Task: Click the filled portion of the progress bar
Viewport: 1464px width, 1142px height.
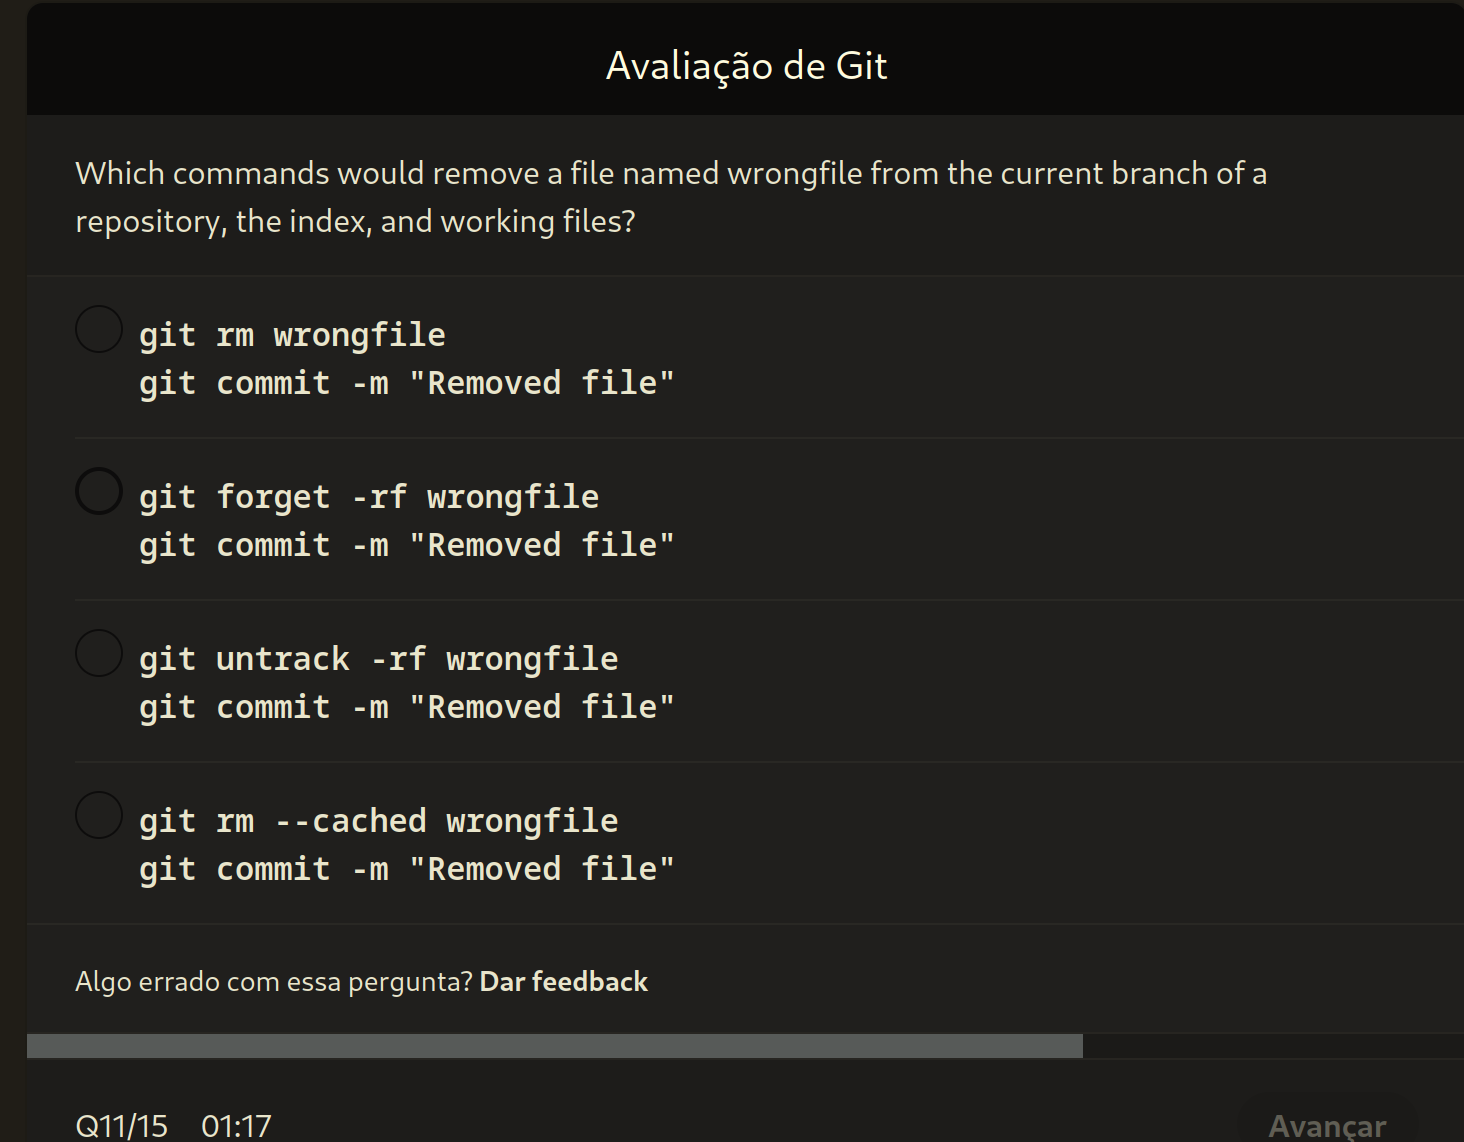Action: coord(550,1046)
